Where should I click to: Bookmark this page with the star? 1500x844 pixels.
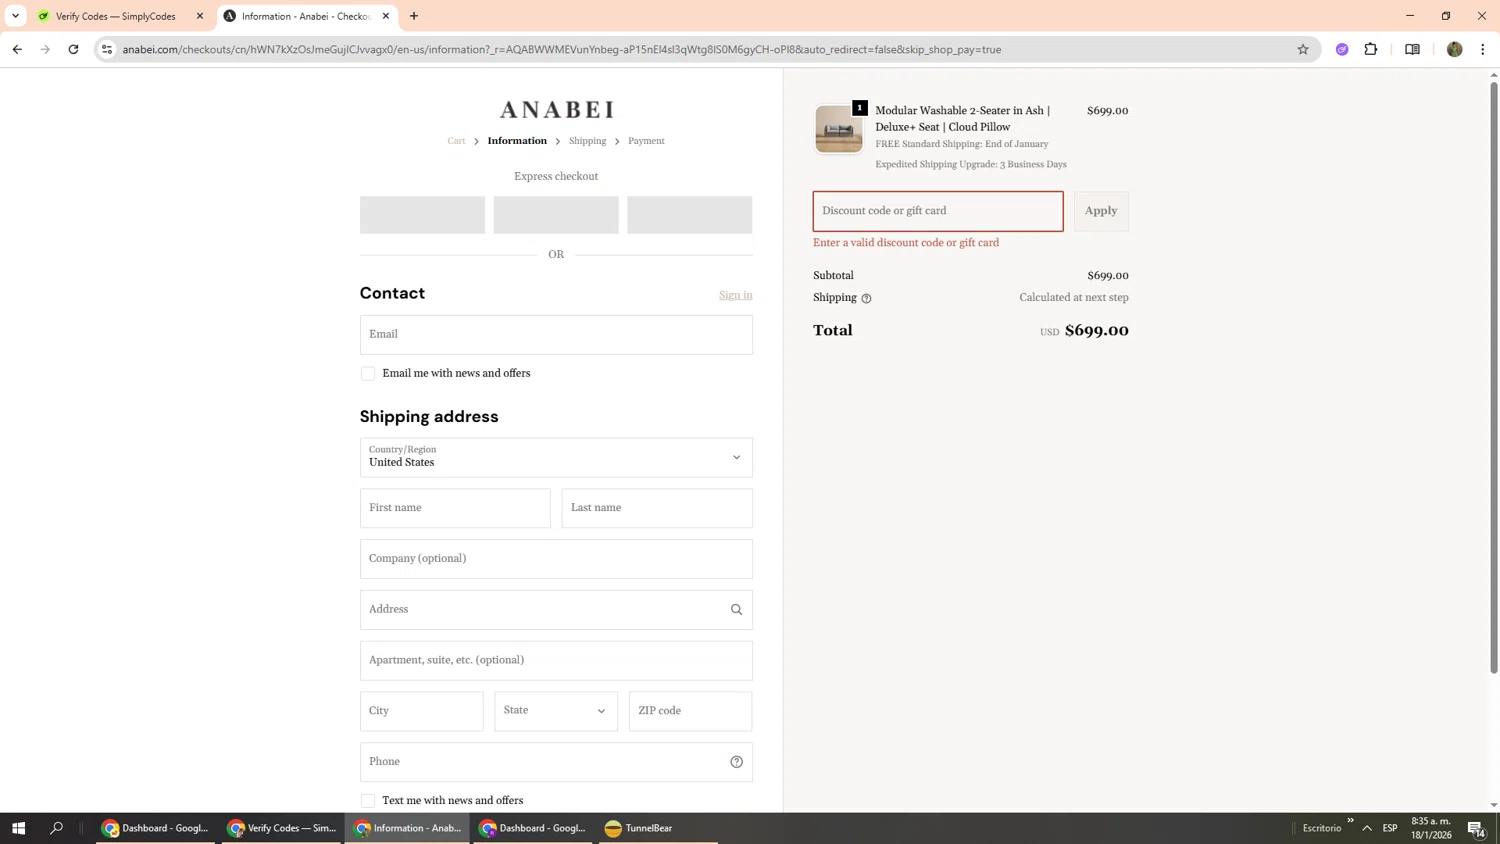1303,49
